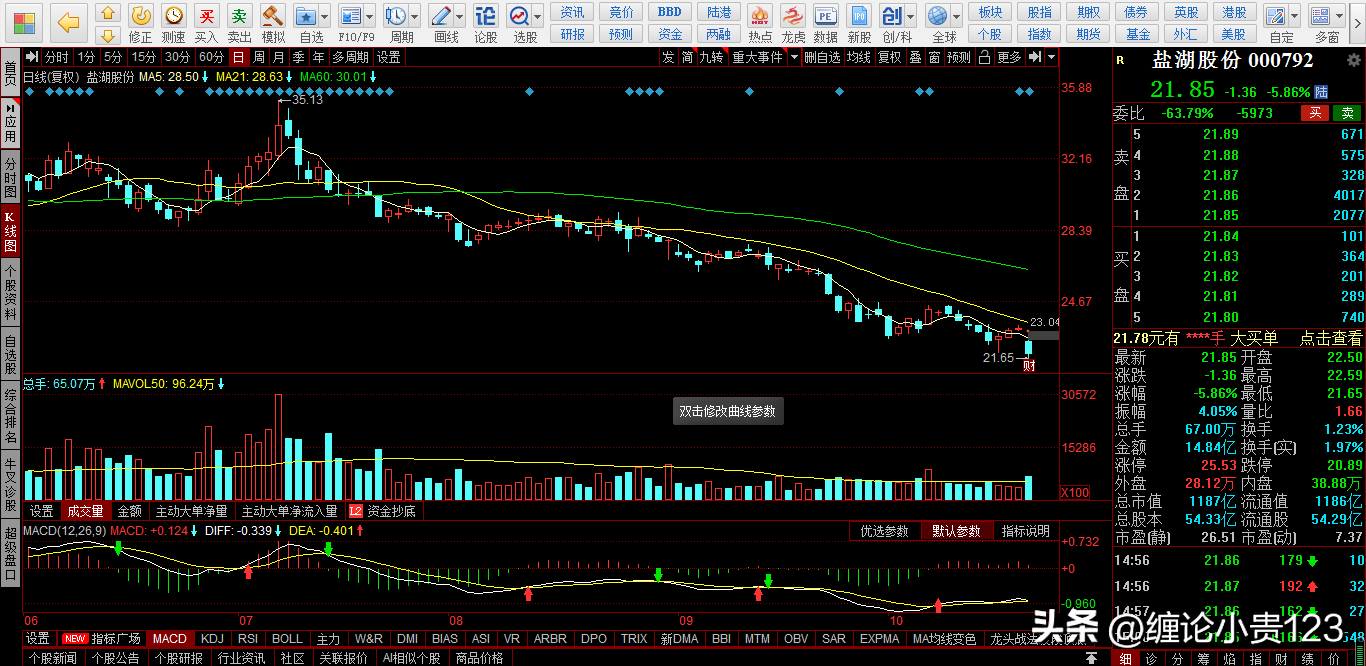Switch chart to 60分 period
Image resolution: width=1366 pixels, height=666 pixels.
coord(211,57)
